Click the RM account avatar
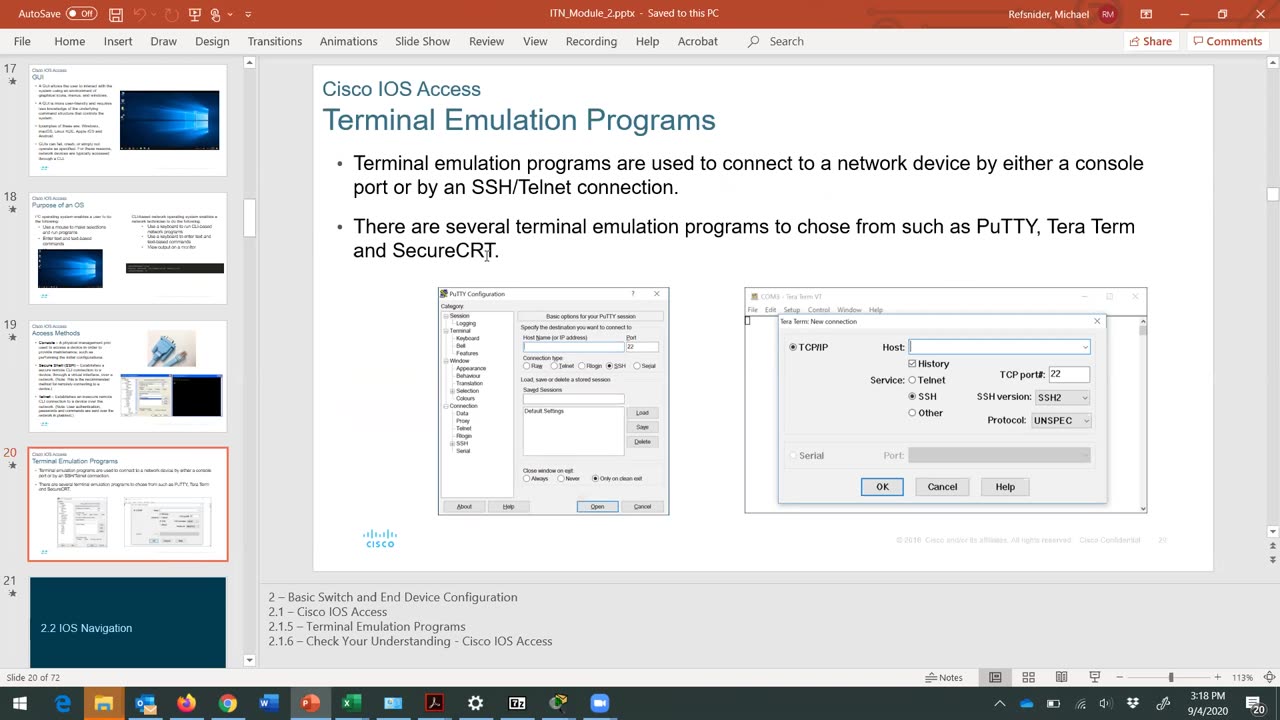Screen dimensions: 1280x720 coord(1107,14)
